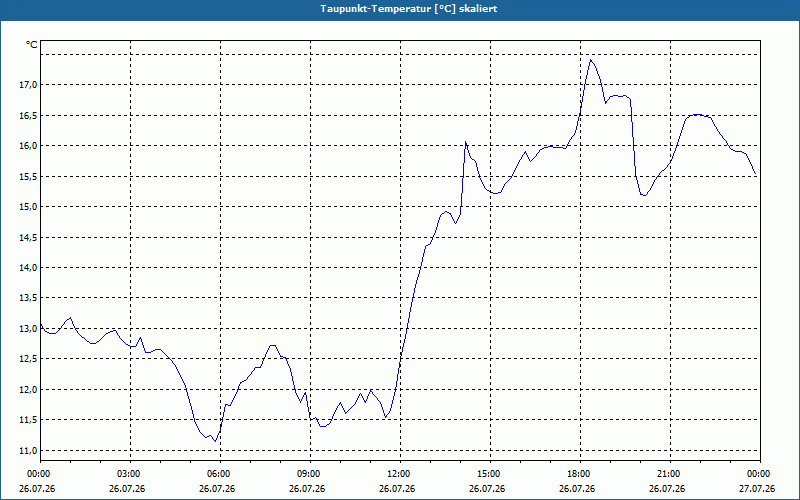Click the '06:00' time label
Viewport: 800px width, 500px height.
coord(220,473)
